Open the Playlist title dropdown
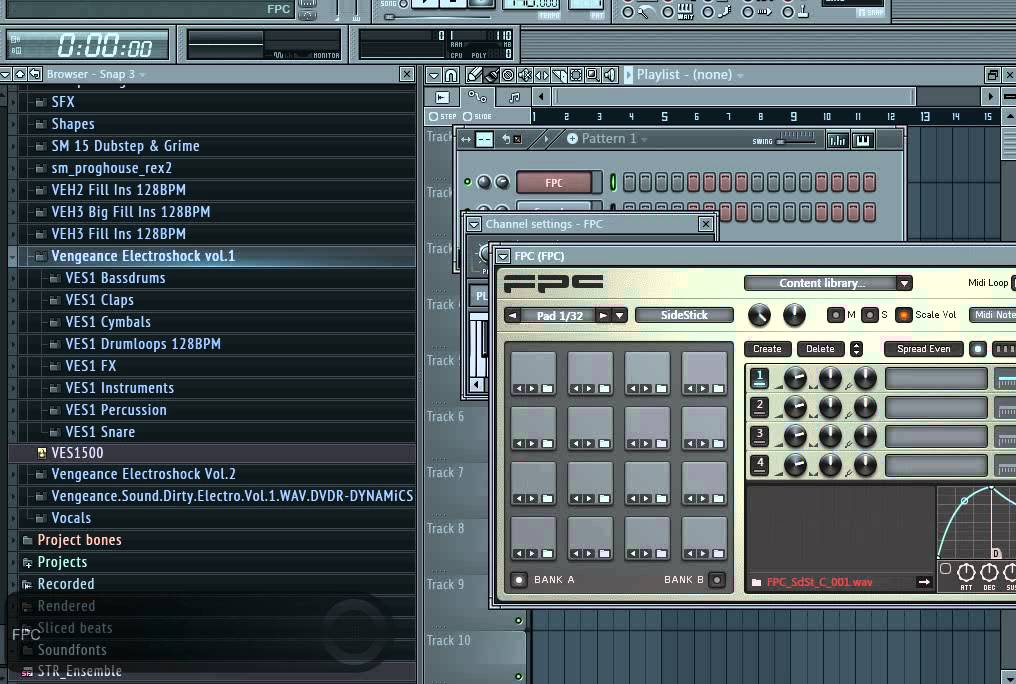The image size is (1016, 684). pos(740,76)
